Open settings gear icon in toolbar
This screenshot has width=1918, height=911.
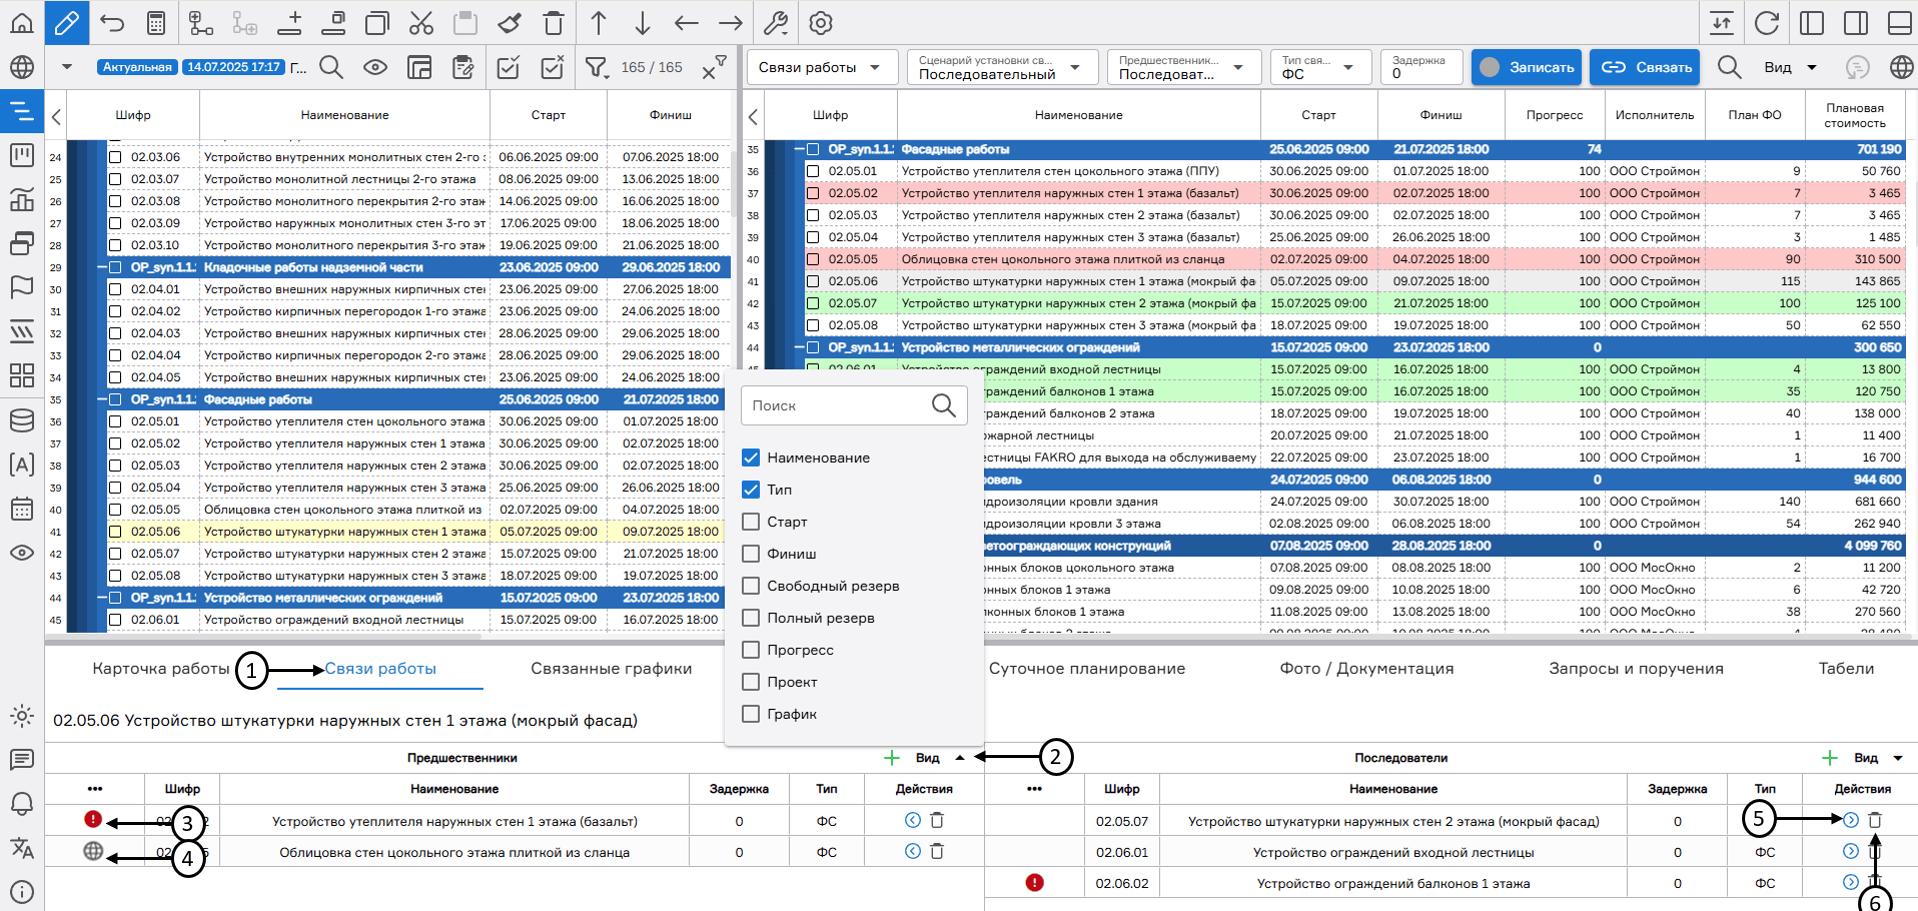coord(821,23)
